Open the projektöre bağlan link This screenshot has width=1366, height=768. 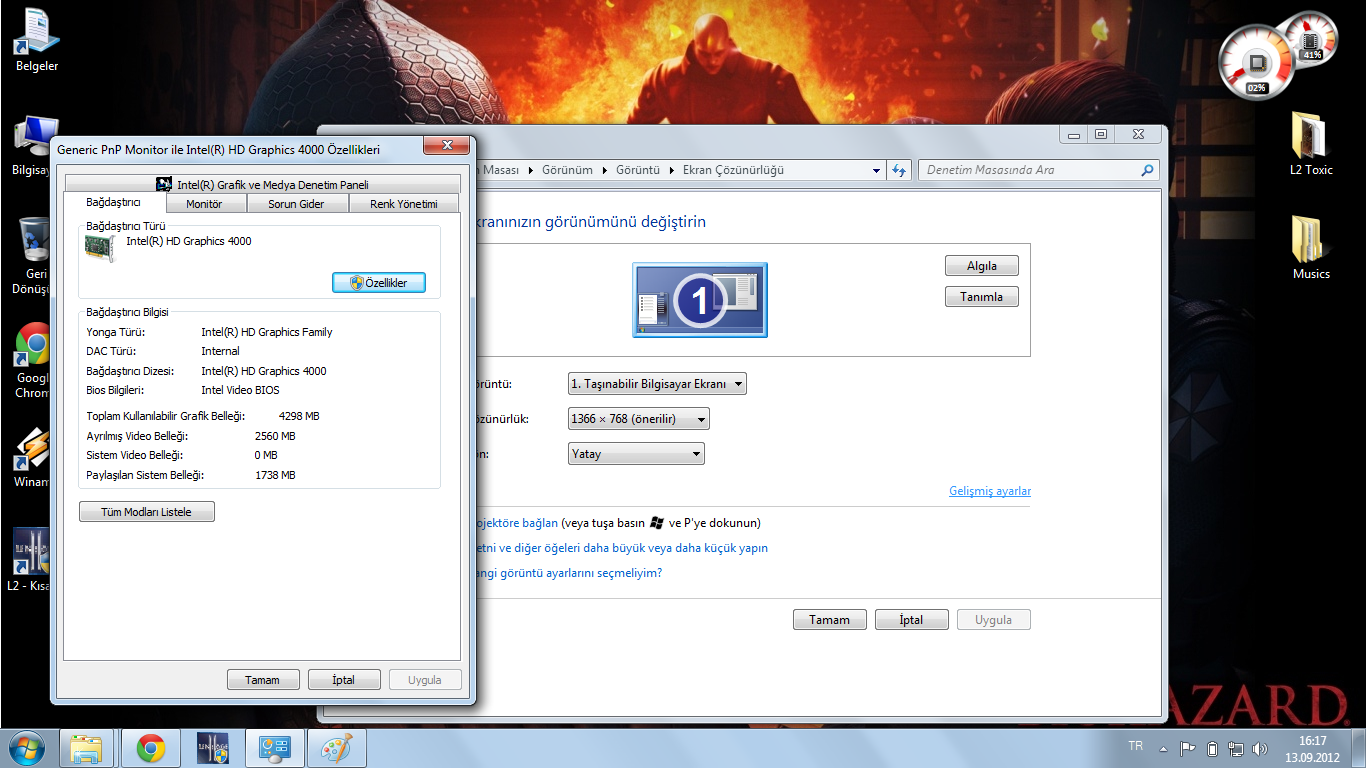516,523
